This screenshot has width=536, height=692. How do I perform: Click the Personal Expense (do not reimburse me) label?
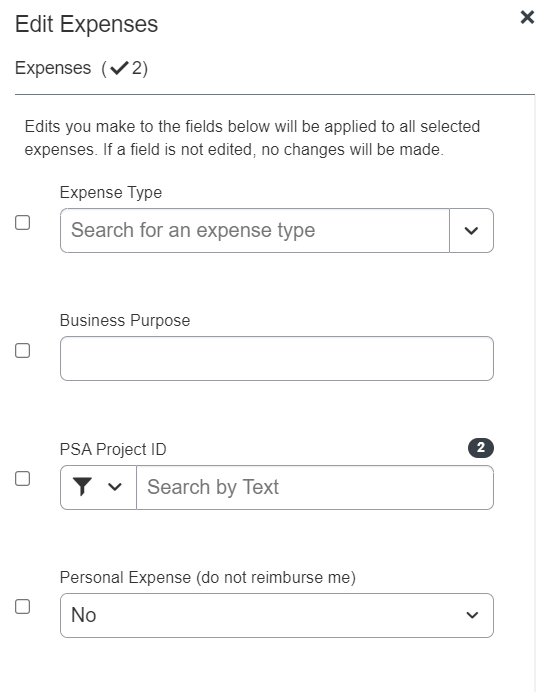click(208, 578)
